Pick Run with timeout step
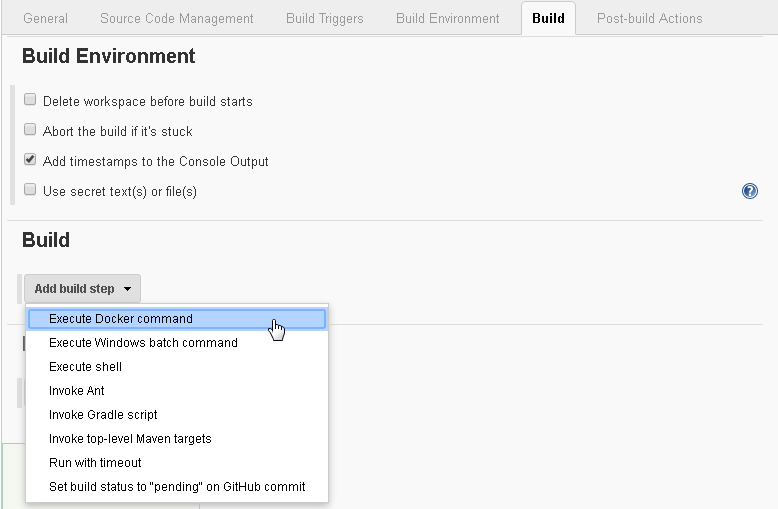 (x=177, y=462)
